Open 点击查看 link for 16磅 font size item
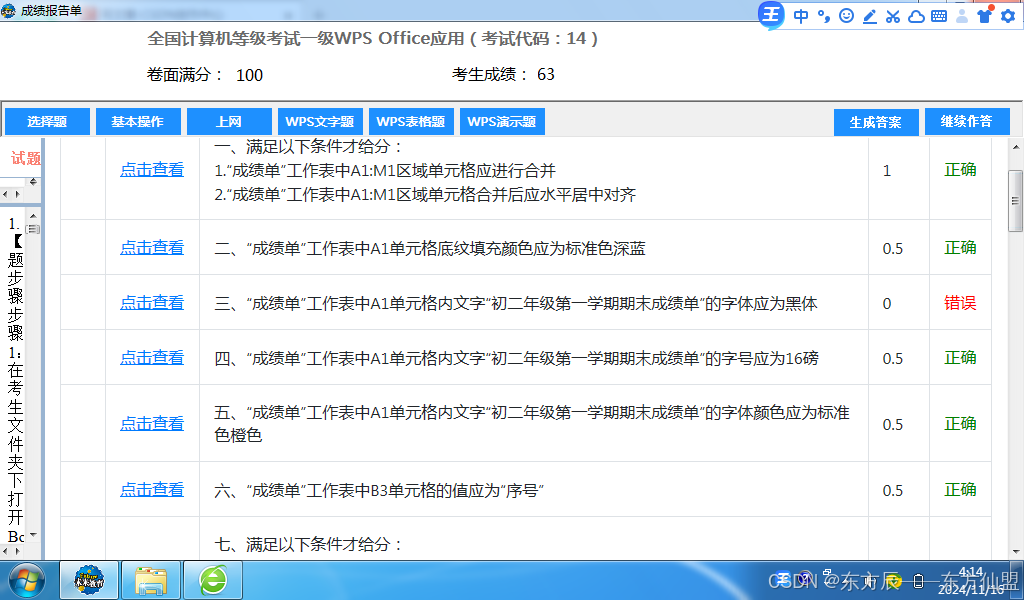 [152, 357]
